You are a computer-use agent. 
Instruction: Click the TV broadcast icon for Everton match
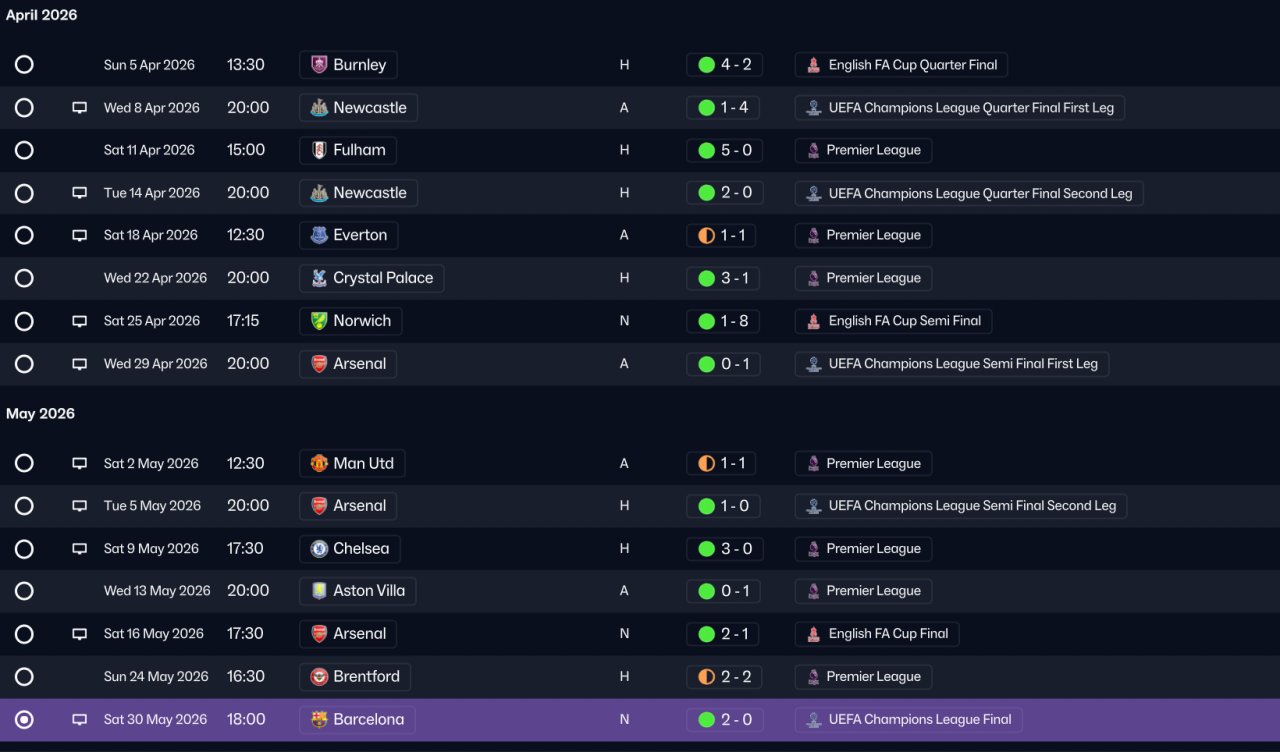pyautogui.click(x=80, y=236)
